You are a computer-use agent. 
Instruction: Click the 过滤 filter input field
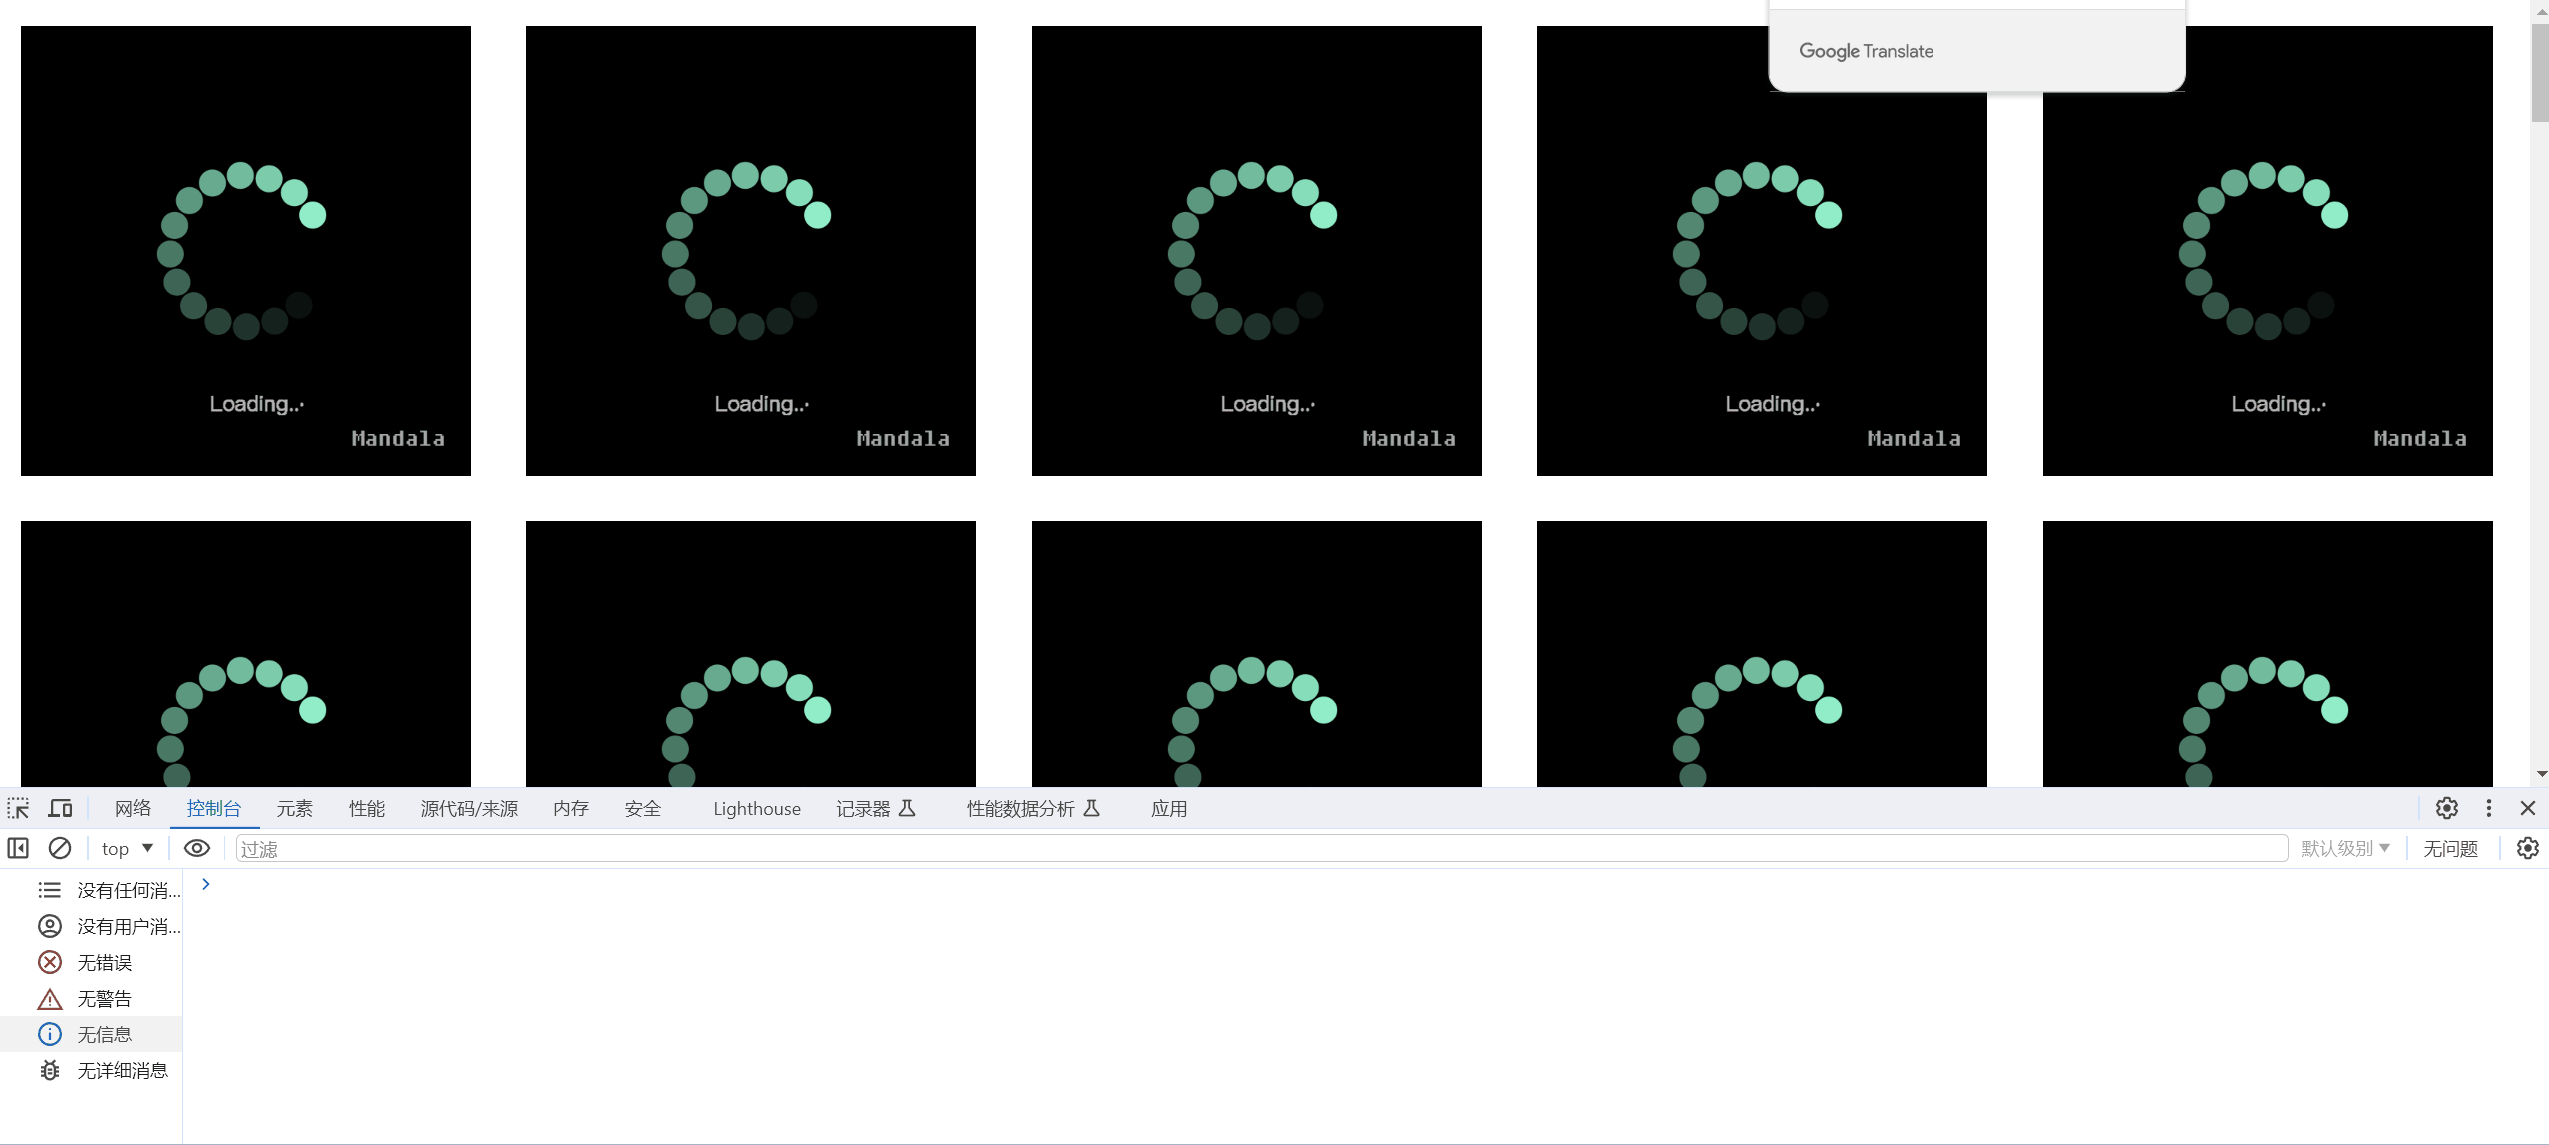tap(1260, 848)
